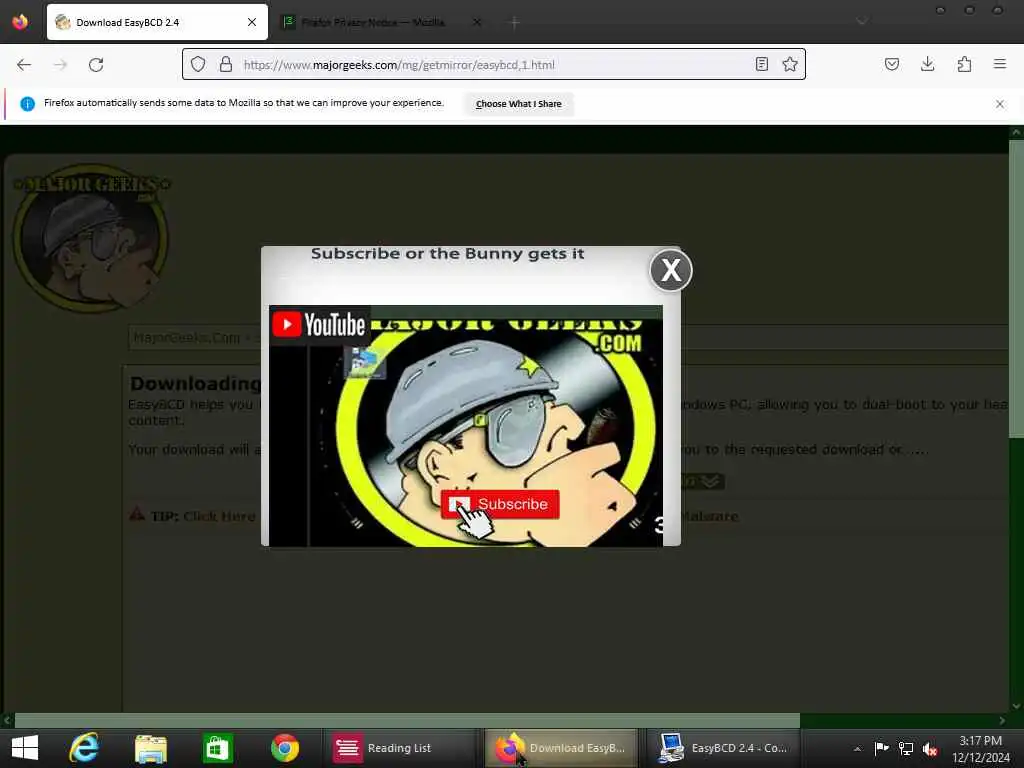Click the Major Geeks logo on the page
The height and width of the screenshot is (768, 1024).
91,238
